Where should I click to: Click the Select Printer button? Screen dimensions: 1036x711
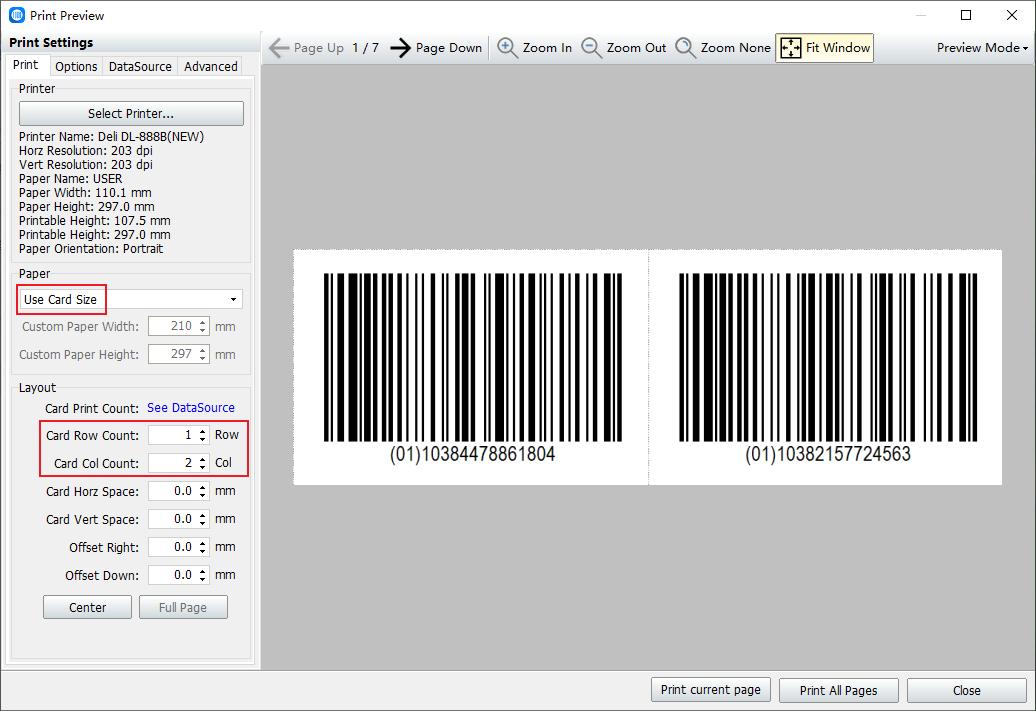(131, 114)
